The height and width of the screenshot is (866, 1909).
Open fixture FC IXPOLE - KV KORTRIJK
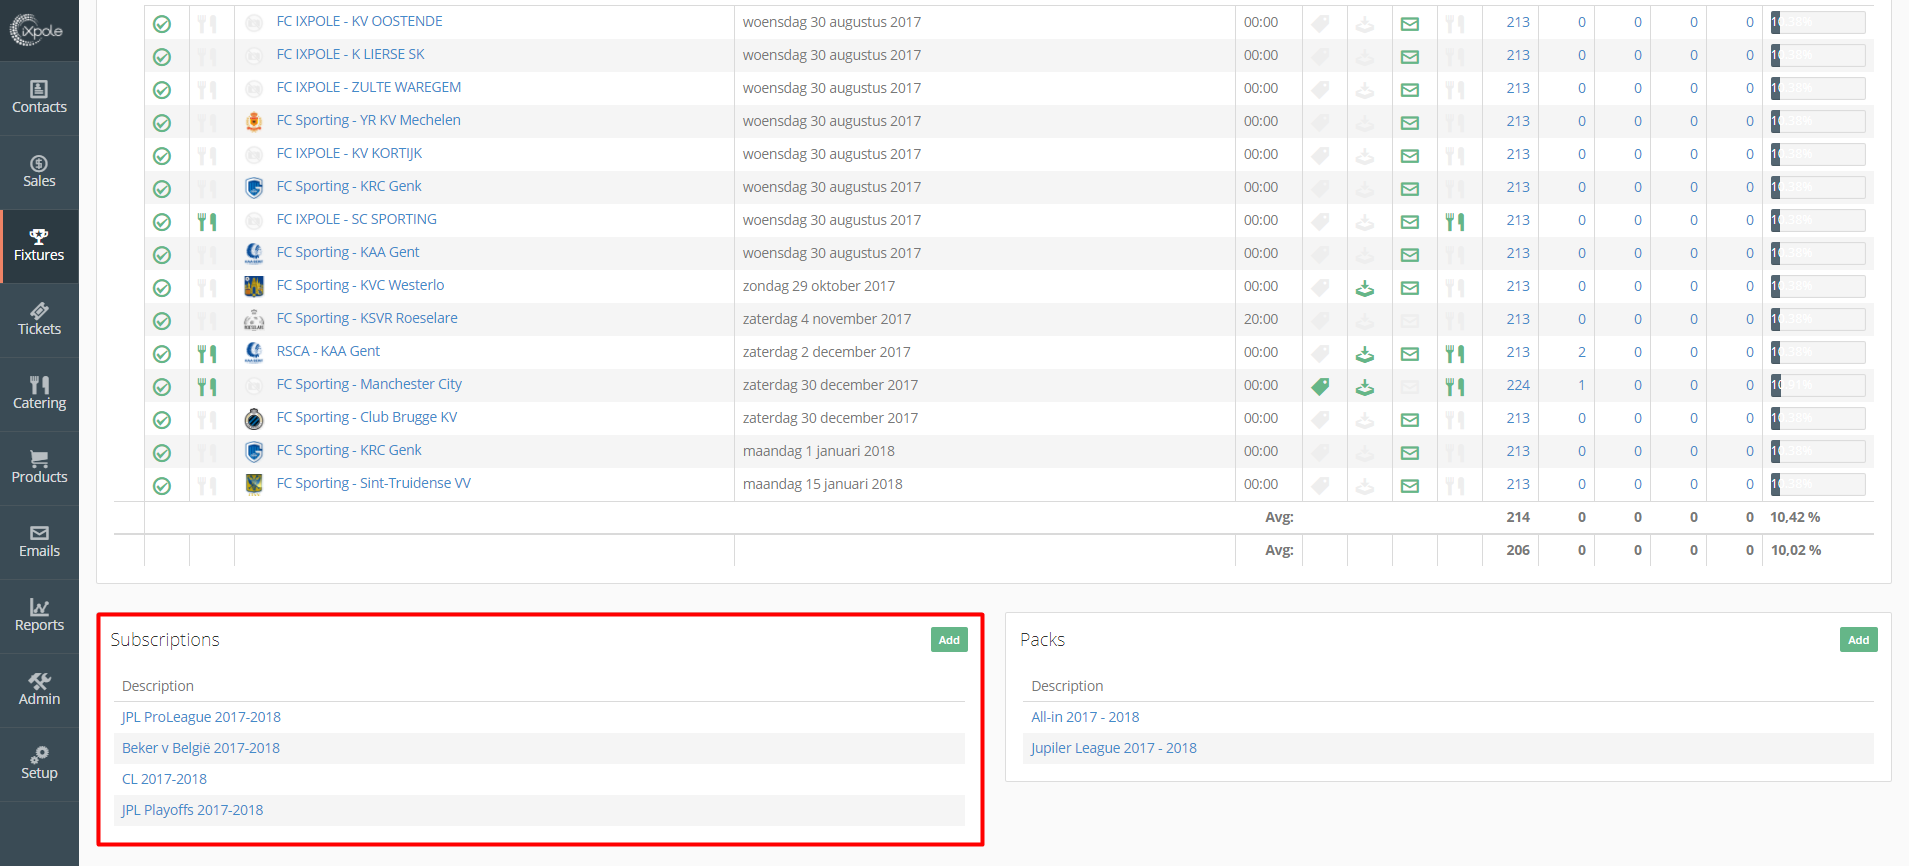click(x=349, y=153)
